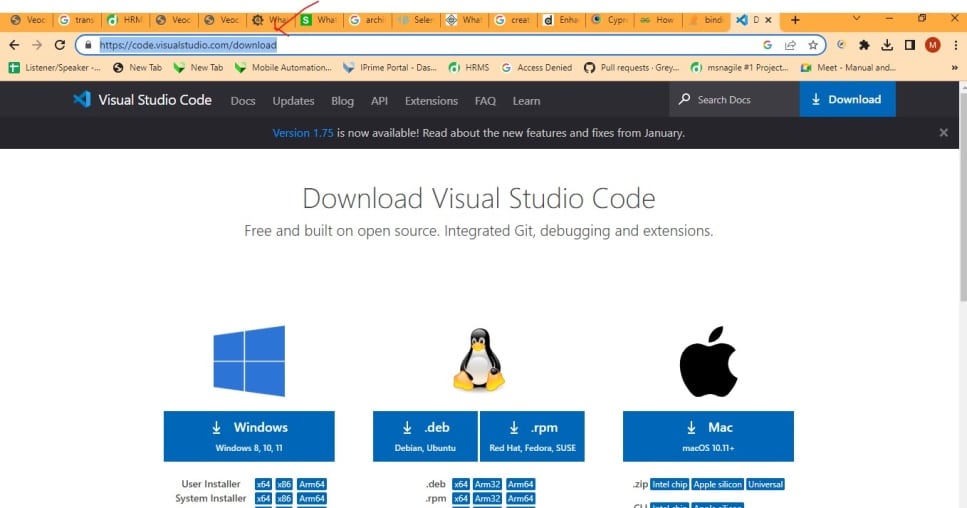
Task: Click the Windows logo image
Action: (249, 361)
